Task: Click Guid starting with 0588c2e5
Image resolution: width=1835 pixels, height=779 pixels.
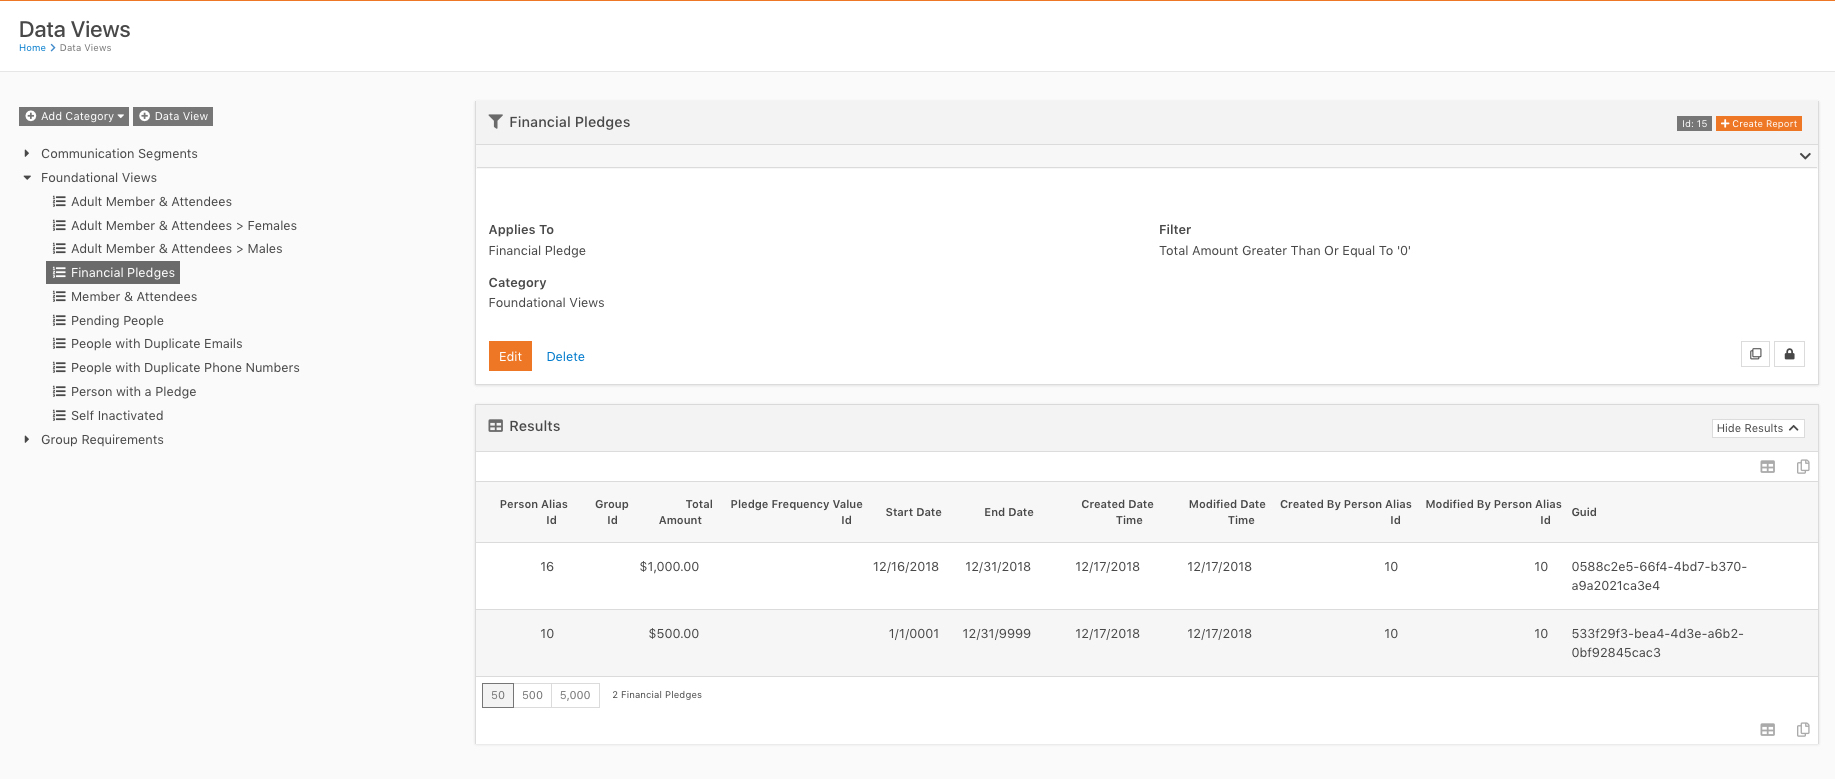Action: coord(1659,576)
